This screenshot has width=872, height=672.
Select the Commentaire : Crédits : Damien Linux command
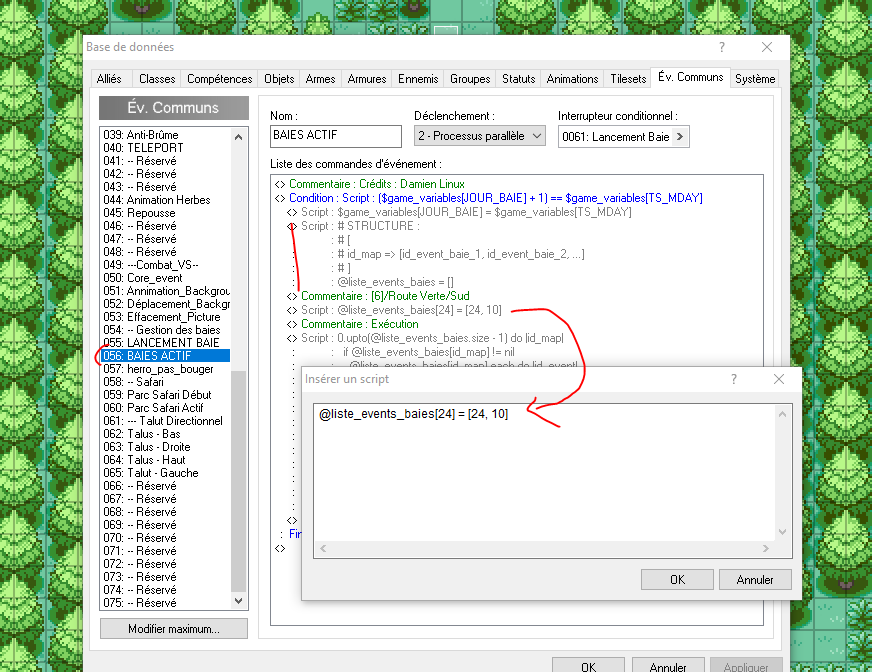tap(376, 184)
